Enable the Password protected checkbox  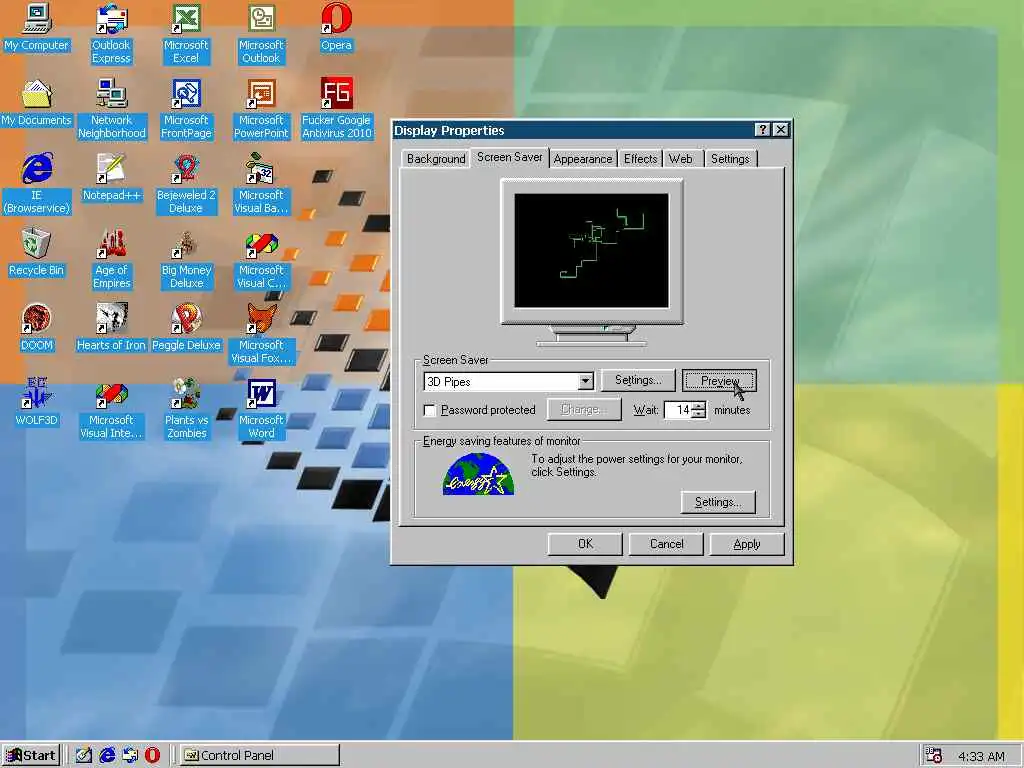coord(430,410)
